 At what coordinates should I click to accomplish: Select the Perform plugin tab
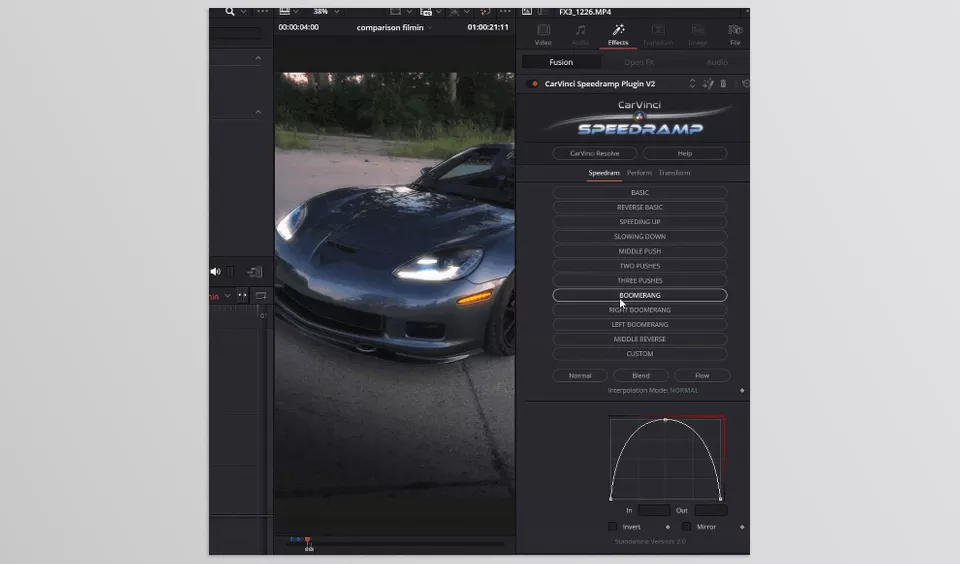point(639,173)
